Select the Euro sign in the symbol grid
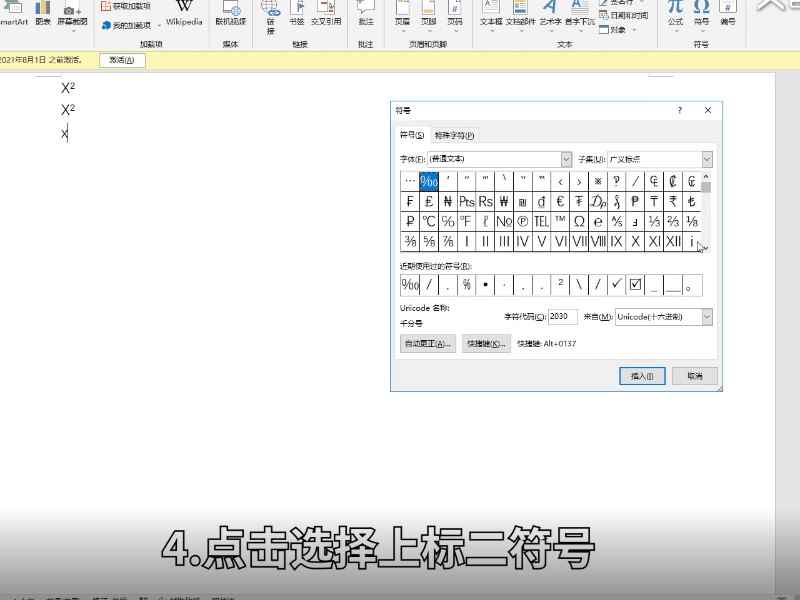This screenshot has width=800, height=600. (560, 201)
